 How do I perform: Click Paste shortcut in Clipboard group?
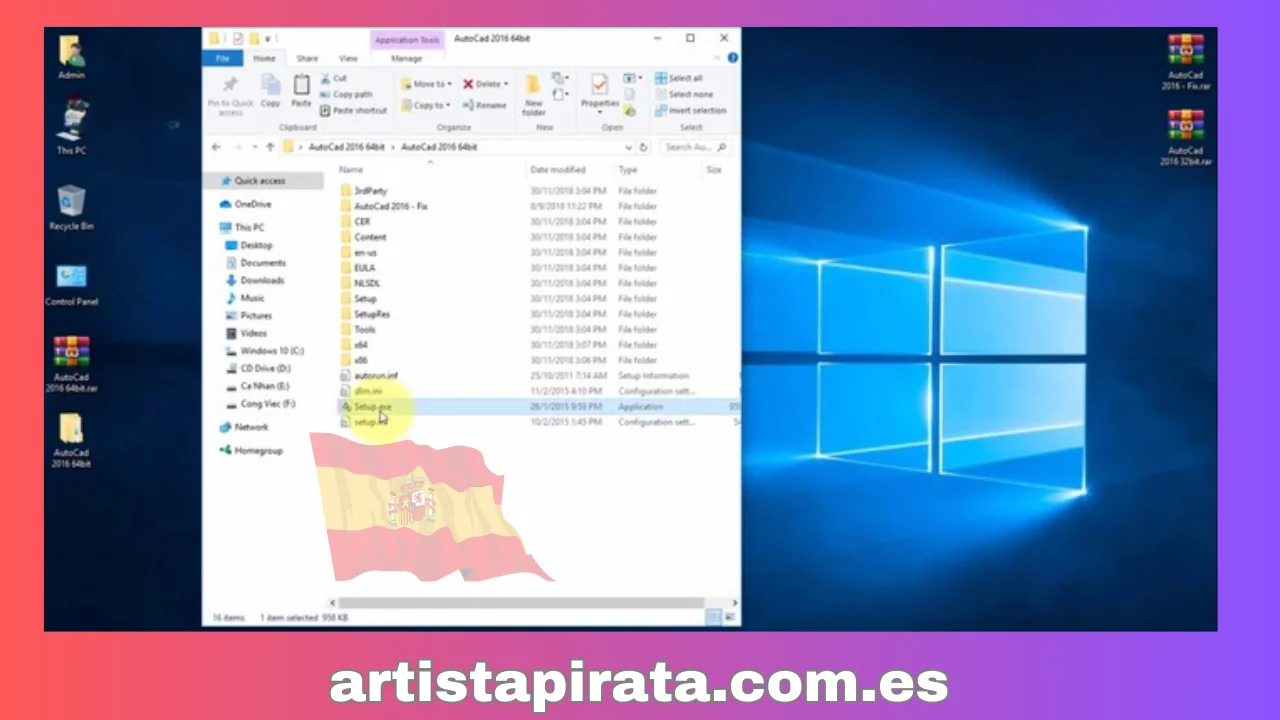pyautogui.click(x=353, y=110)
